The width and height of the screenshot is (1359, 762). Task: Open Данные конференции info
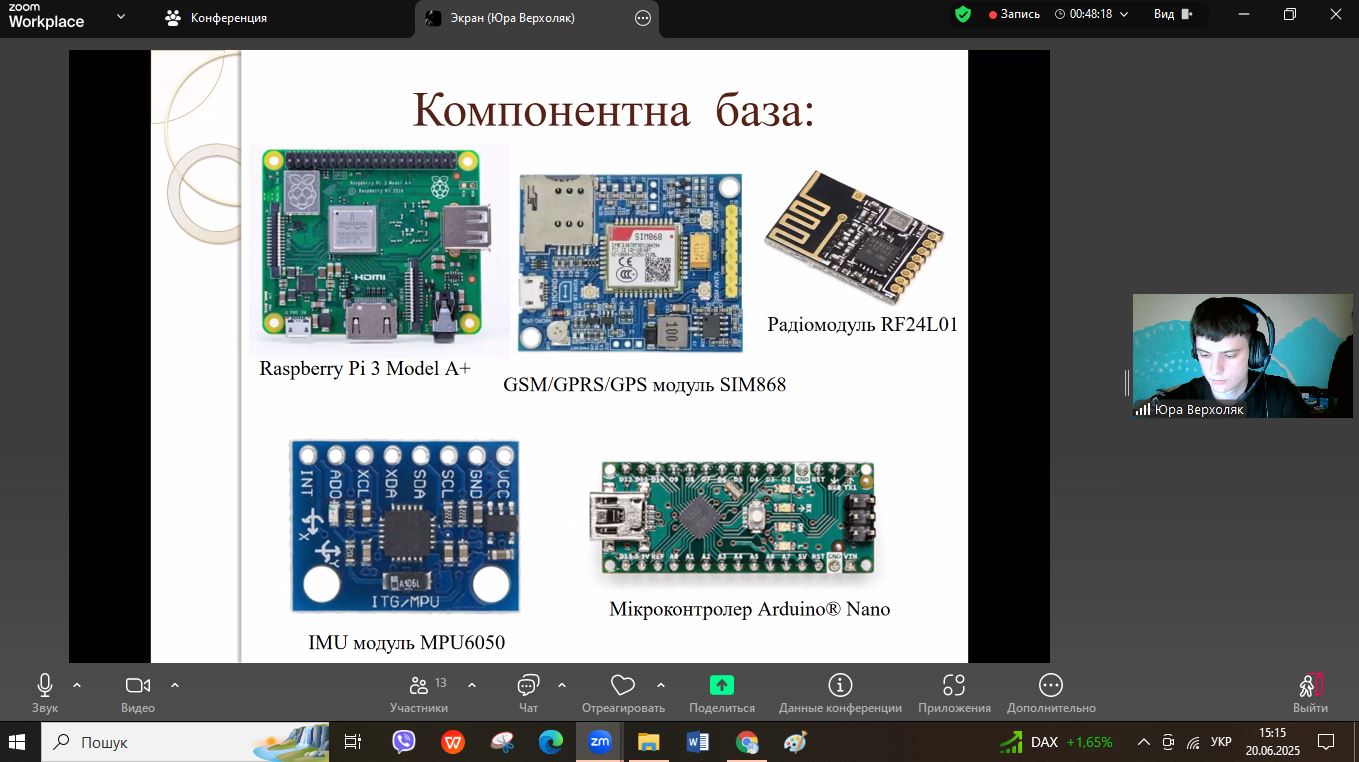click(840, 692)
